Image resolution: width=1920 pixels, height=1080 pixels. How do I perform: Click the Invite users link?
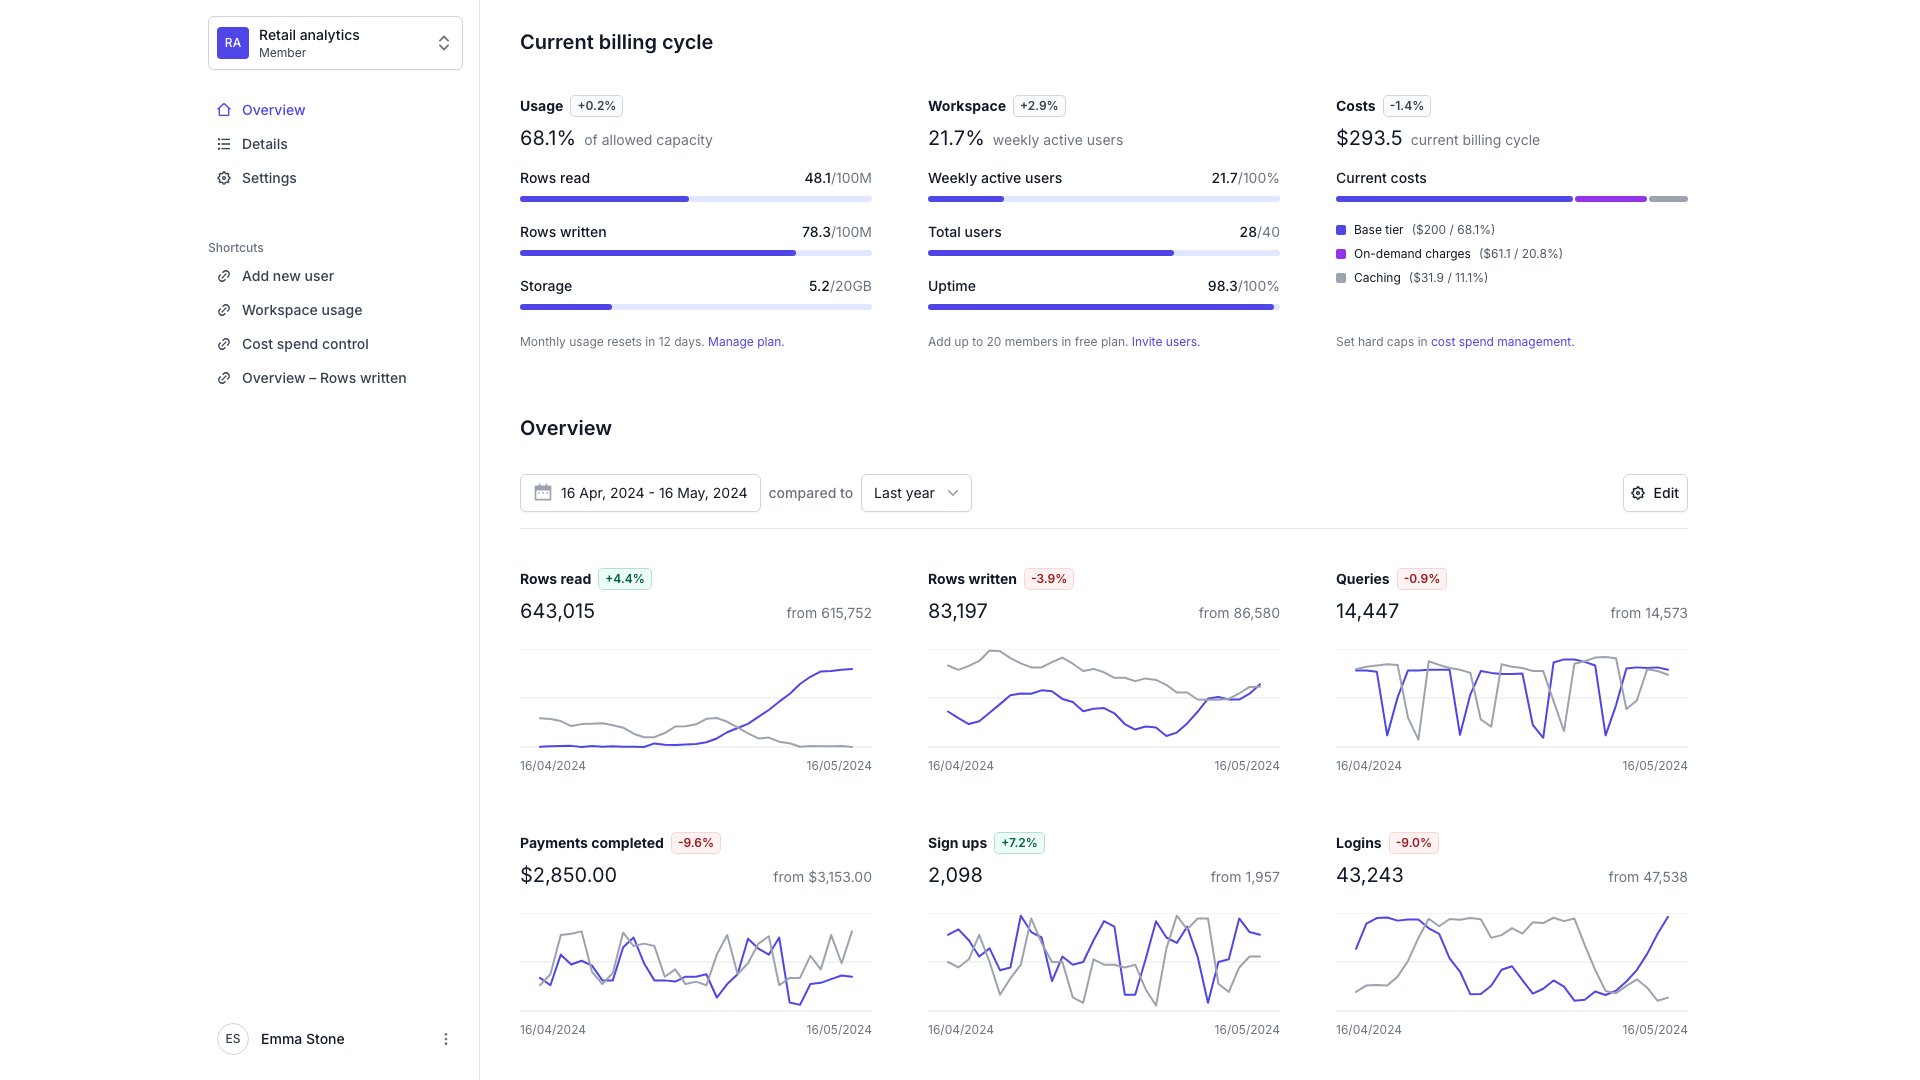pyautogui.click(x=1164, y=341)
